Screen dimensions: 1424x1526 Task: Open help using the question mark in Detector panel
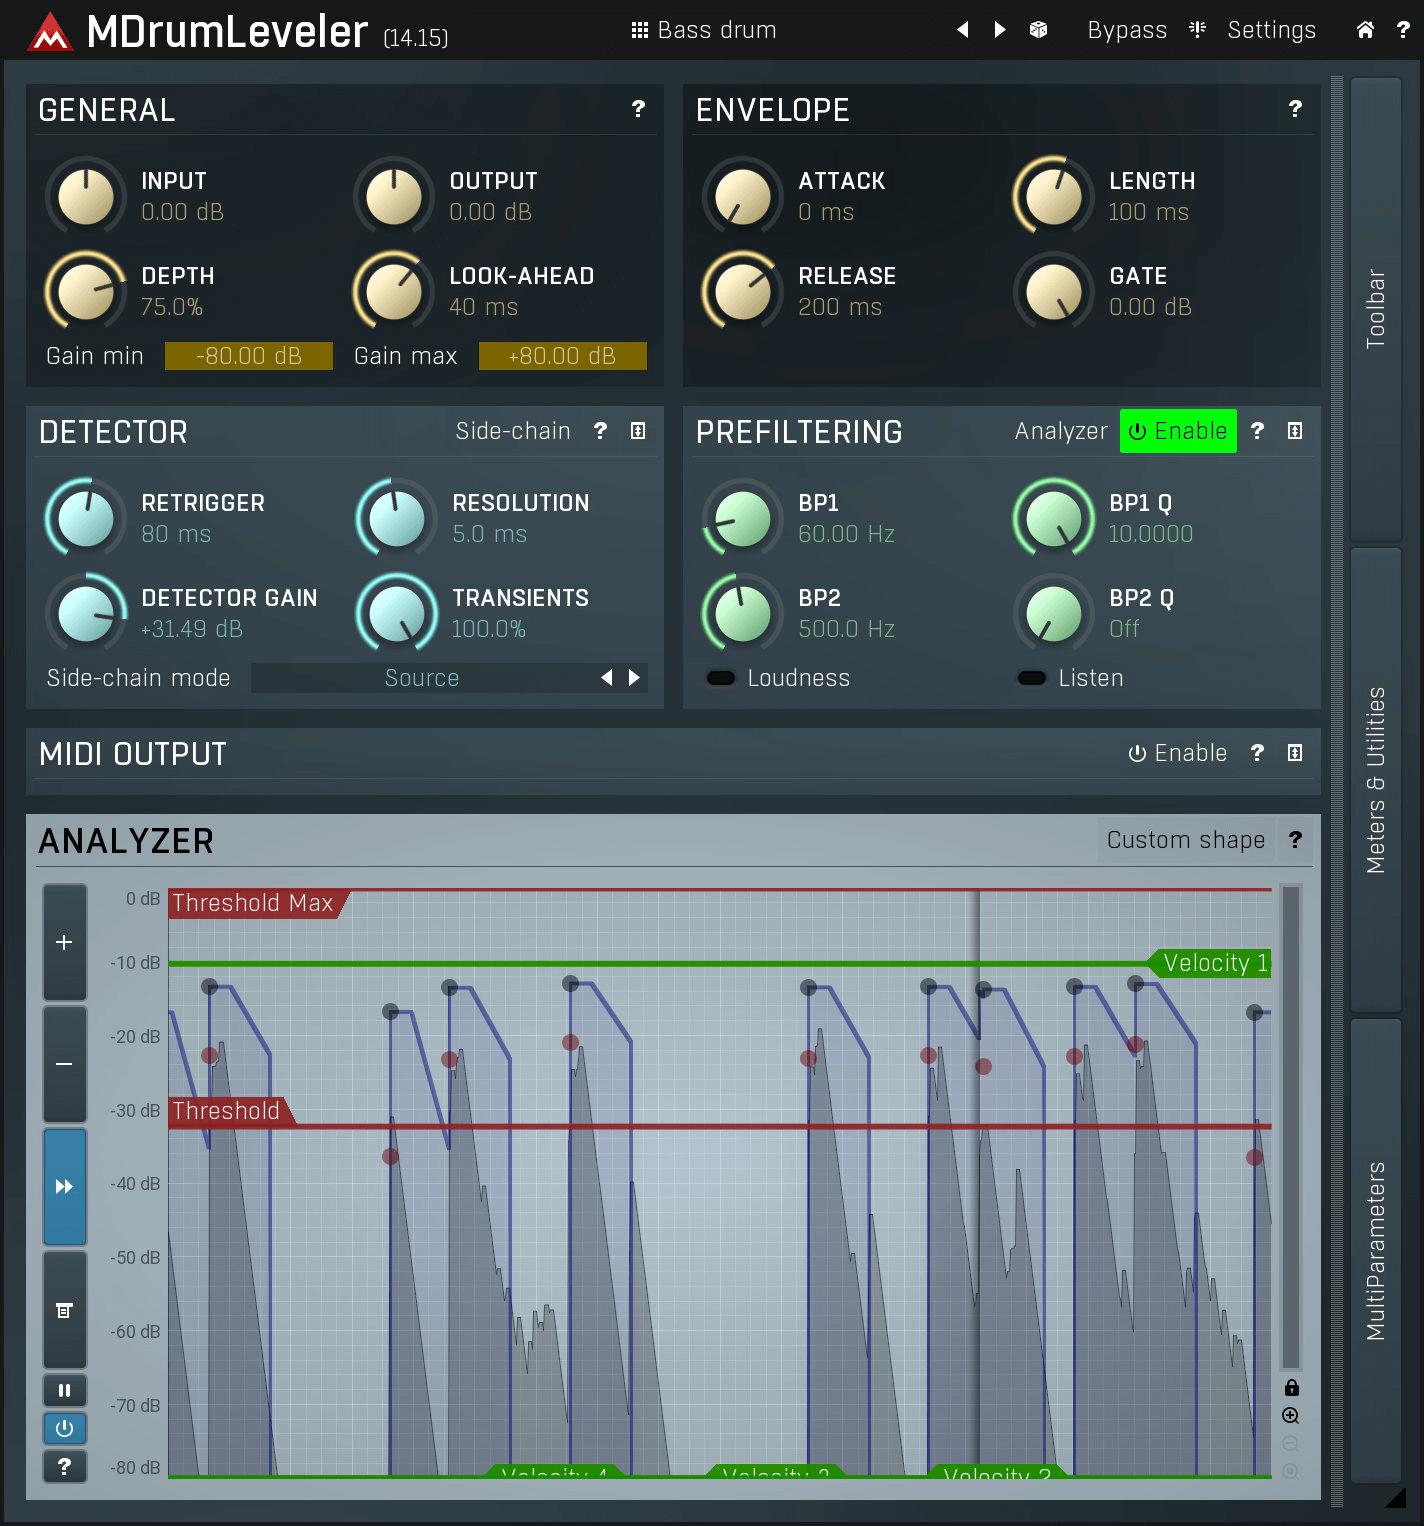click(x=600, y=431)
